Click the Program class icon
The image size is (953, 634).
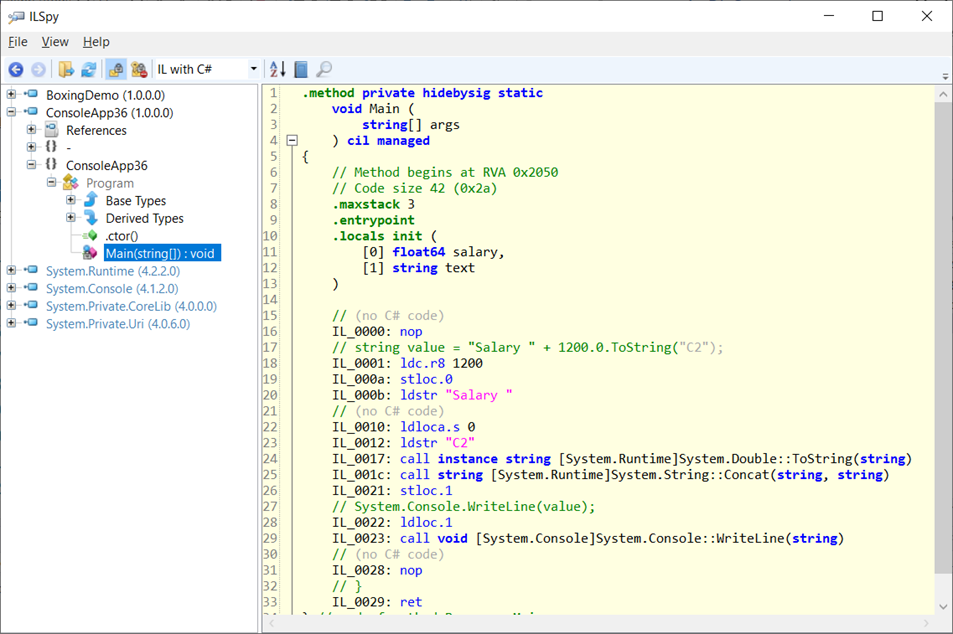click(x=71, y=183)
